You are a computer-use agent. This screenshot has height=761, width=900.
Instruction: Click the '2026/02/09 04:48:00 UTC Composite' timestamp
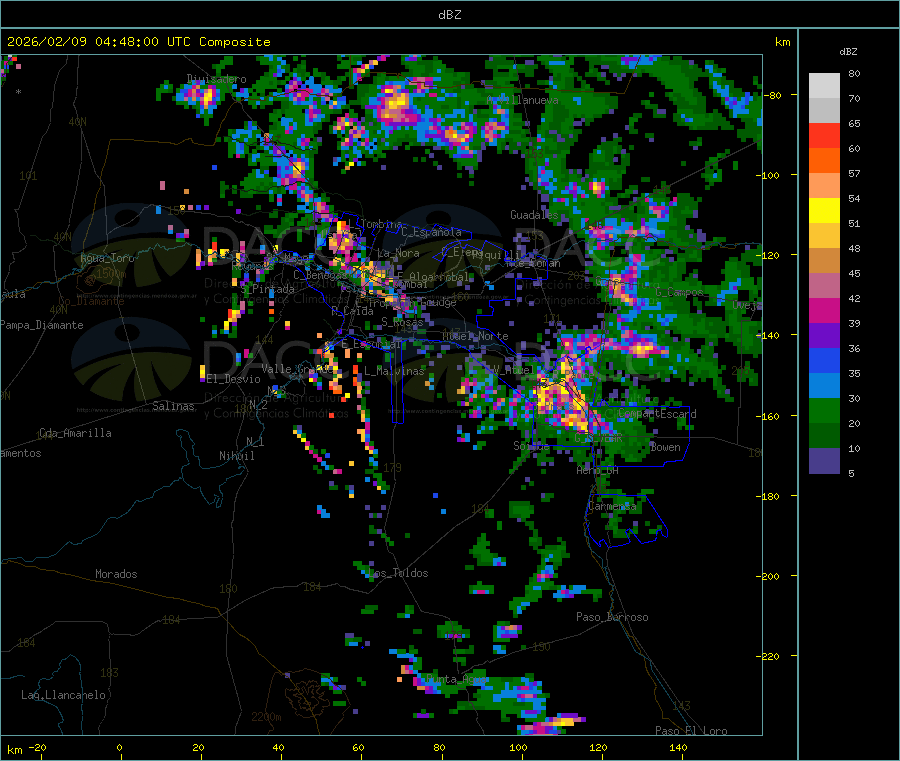(138, 42)
